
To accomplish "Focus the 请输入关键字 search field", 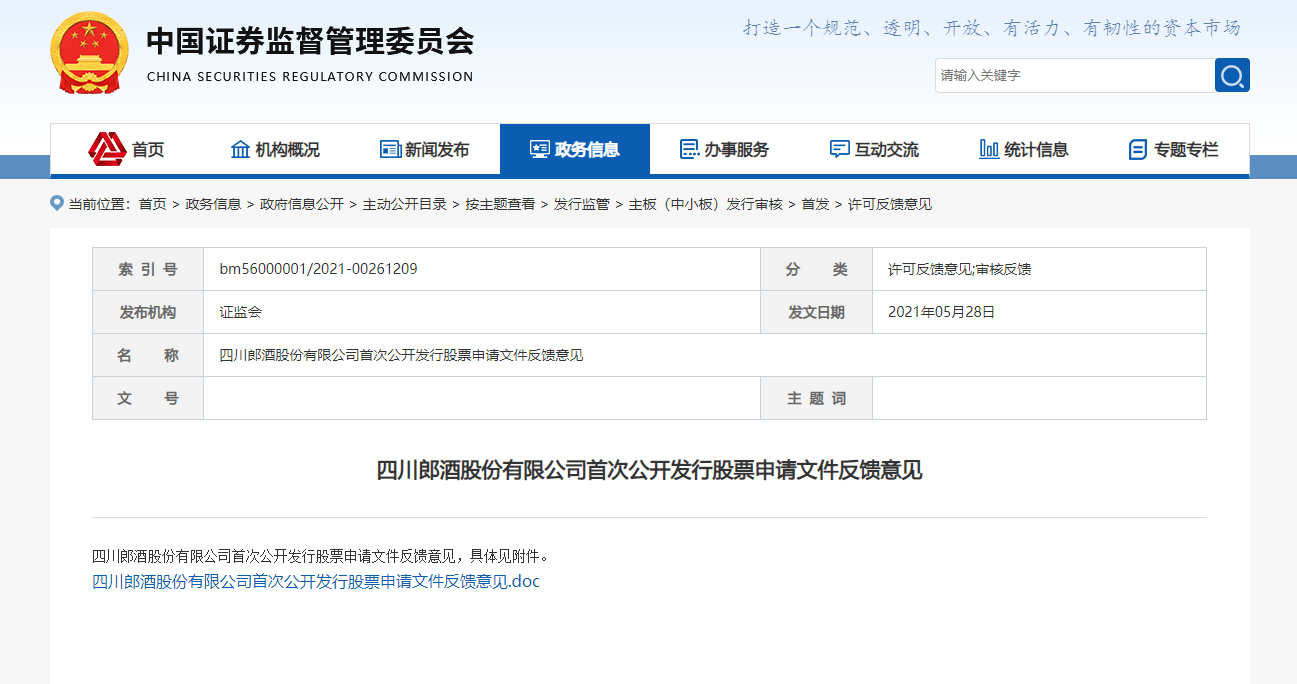I will (x=1075, y=75).
